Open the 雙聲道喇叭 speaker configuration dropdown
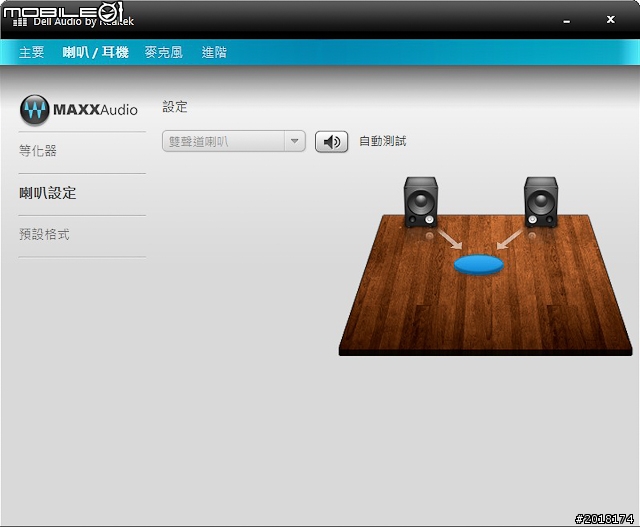The height and width of the screenshot is (527, 640). (233, 141)
